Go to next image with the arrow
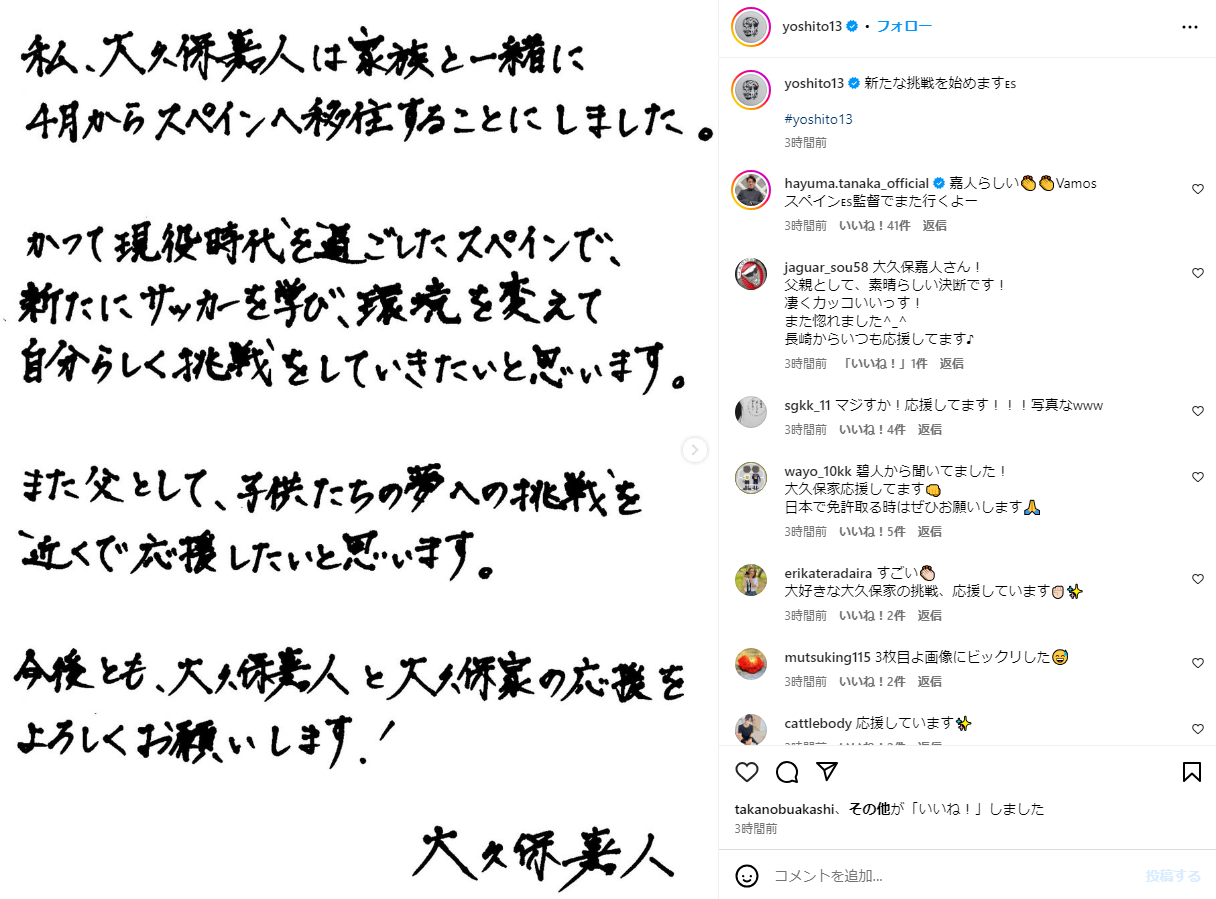Screen dimensions: 1216x899 click(695, 450)
